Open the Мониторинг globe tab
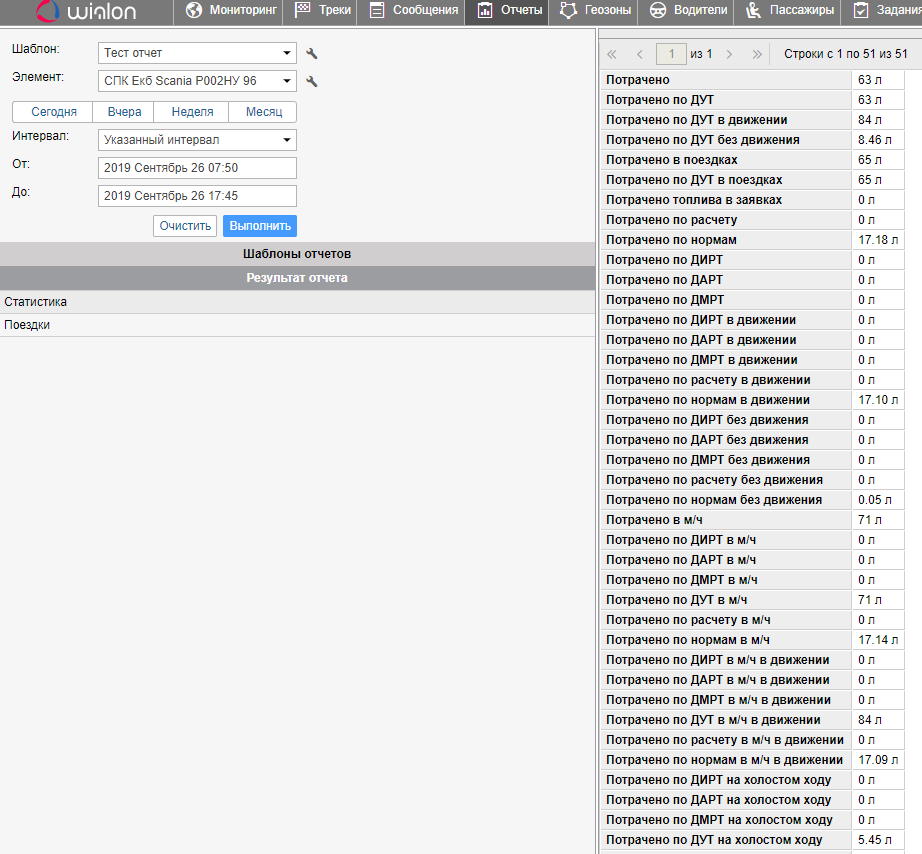Screen dimensions: 922x854 (x=229, y=11)
